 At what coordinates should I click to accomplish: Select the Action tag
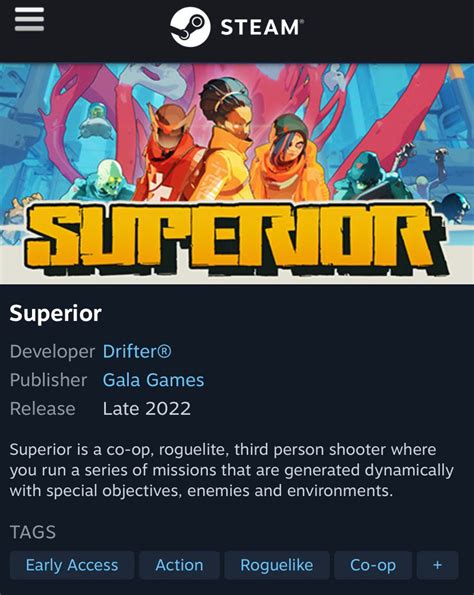179,565
